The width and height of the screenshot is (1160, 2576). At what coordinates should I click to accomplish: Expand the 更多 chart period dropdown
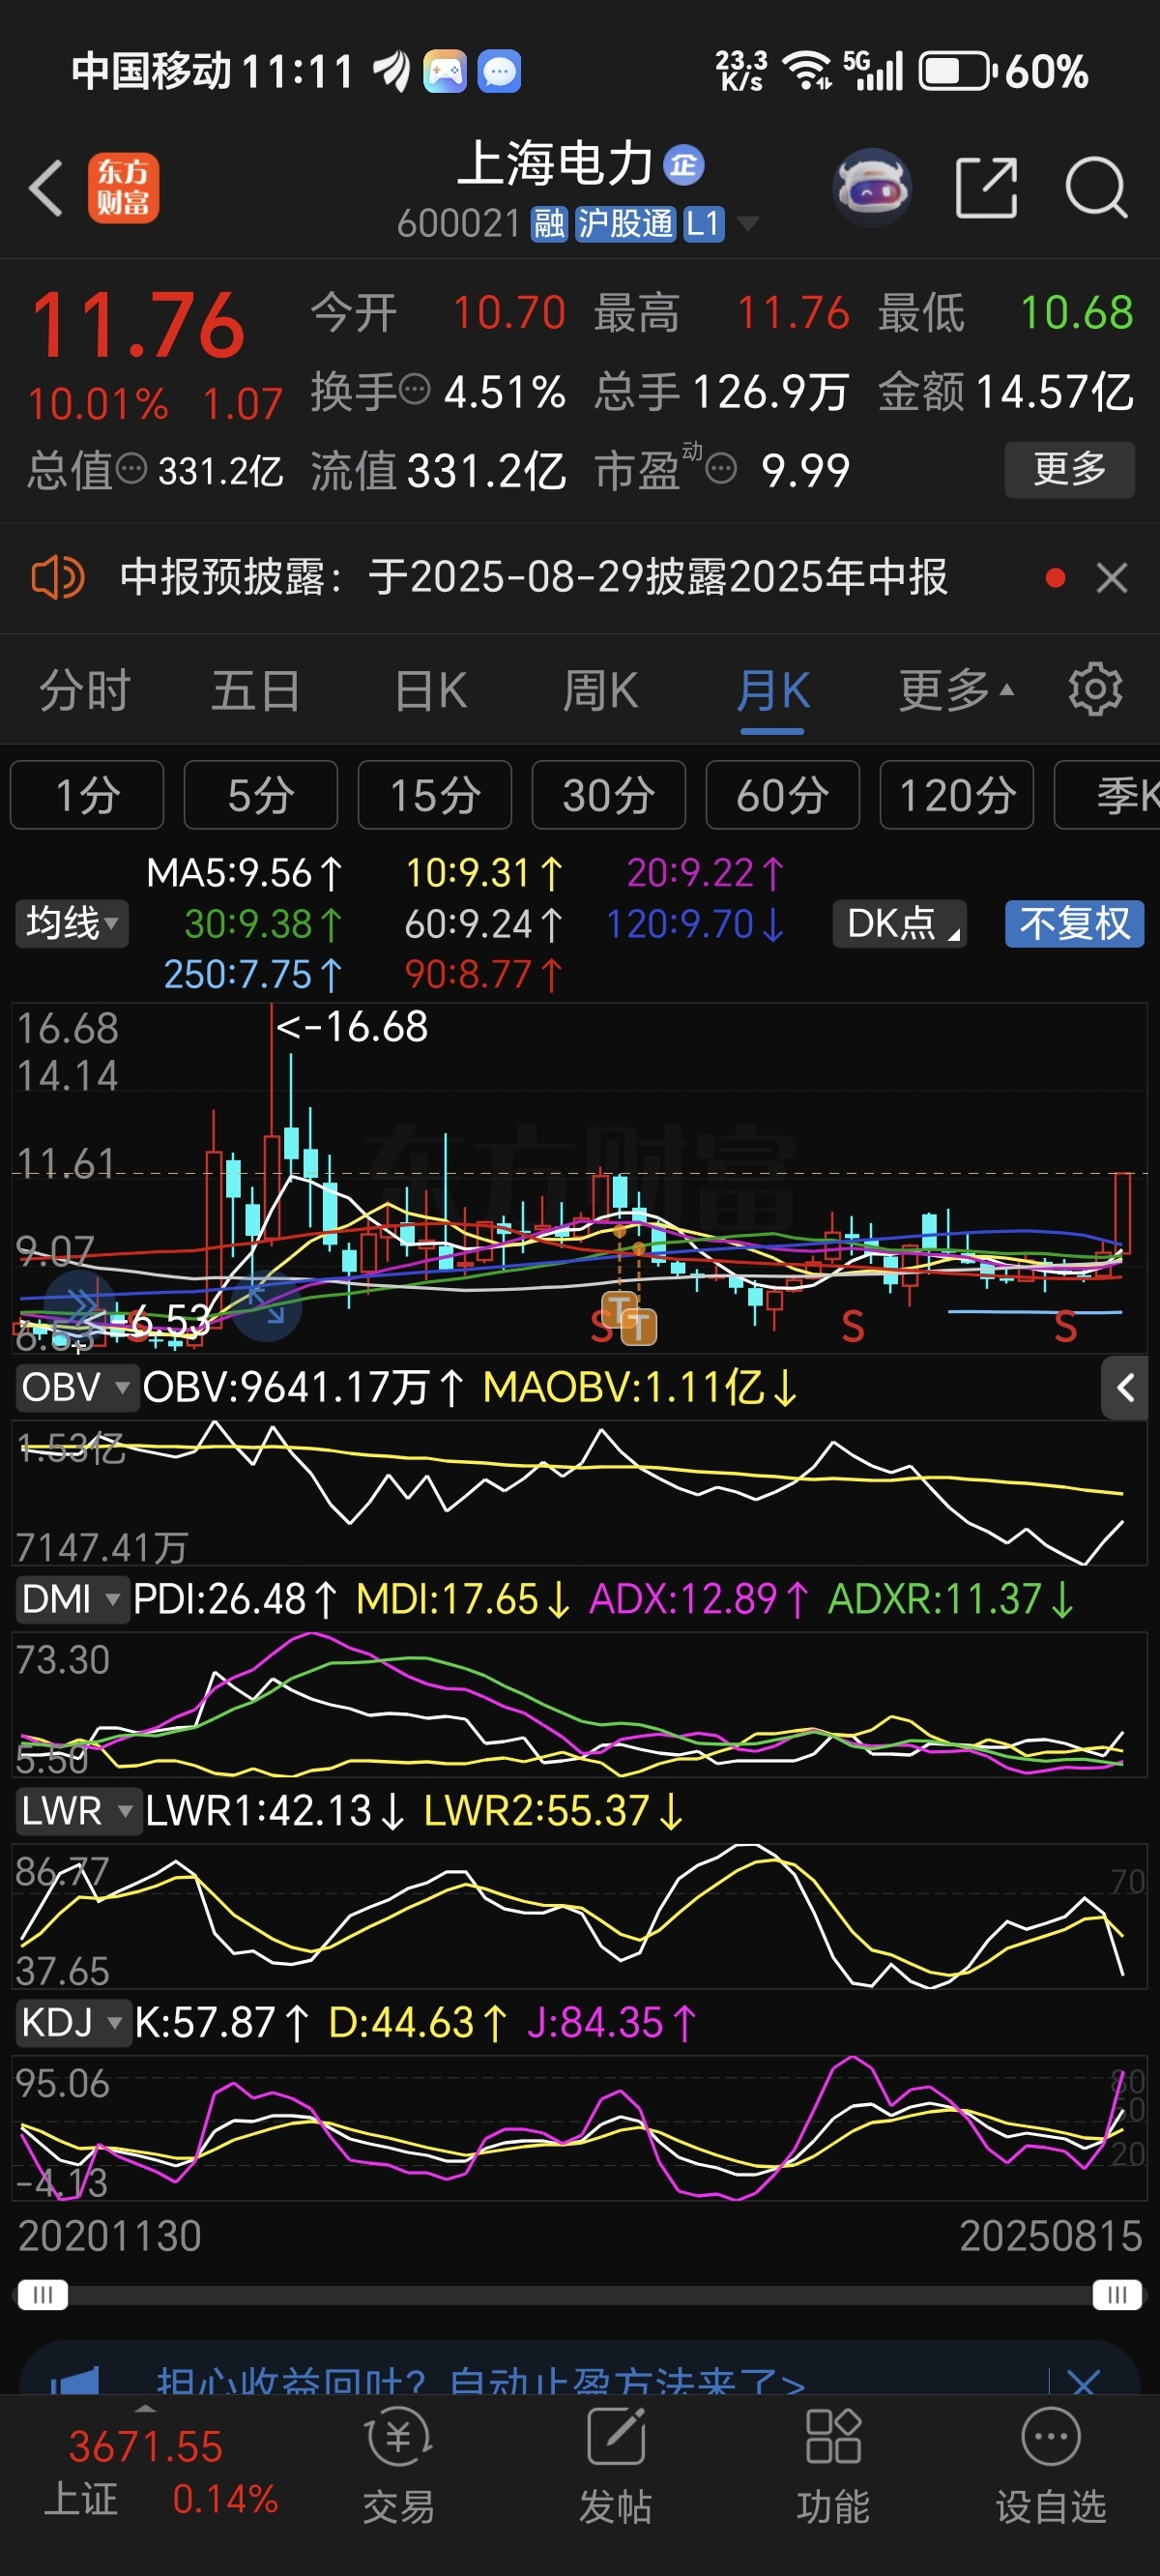(x=956, y=690)
